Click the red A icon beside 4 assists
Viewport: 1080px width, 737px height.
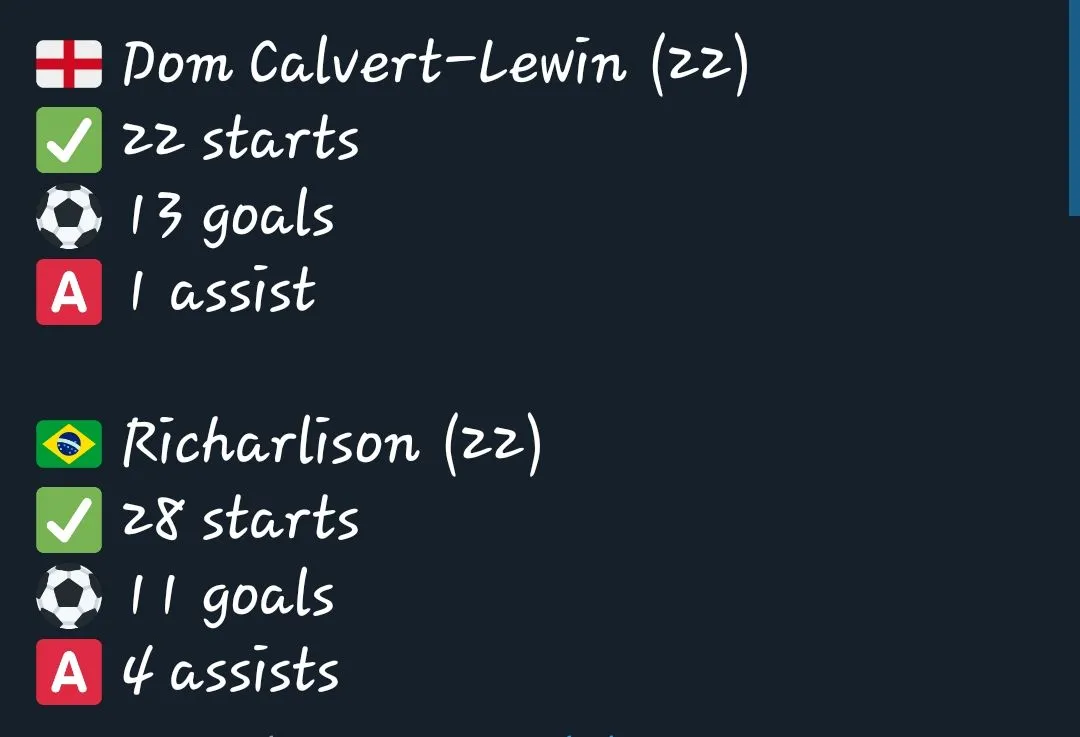68,672
